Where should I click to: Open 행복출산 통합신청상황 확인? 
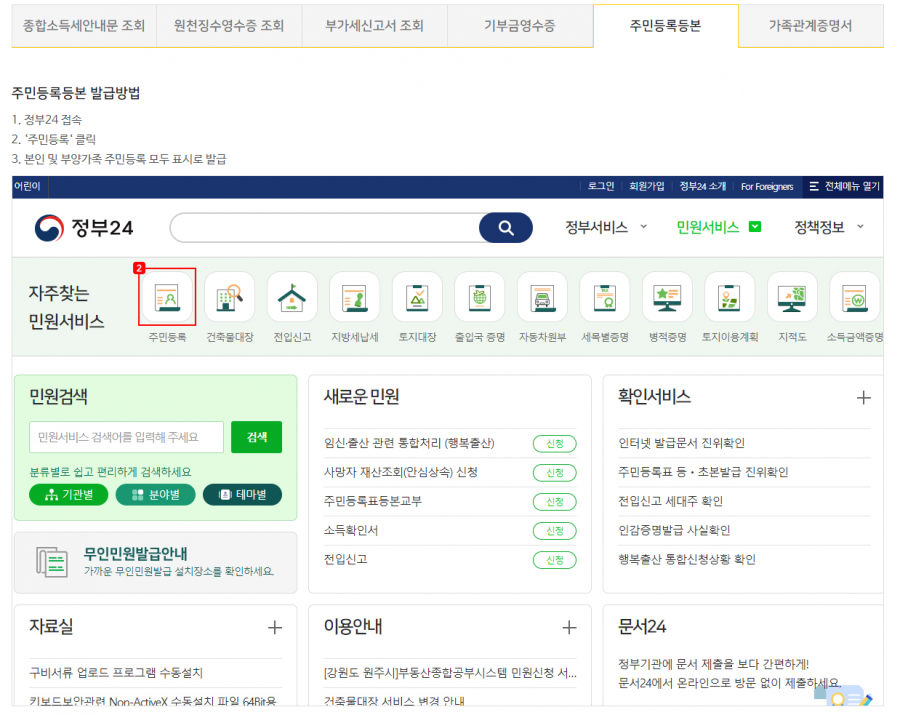coord(686,559)
